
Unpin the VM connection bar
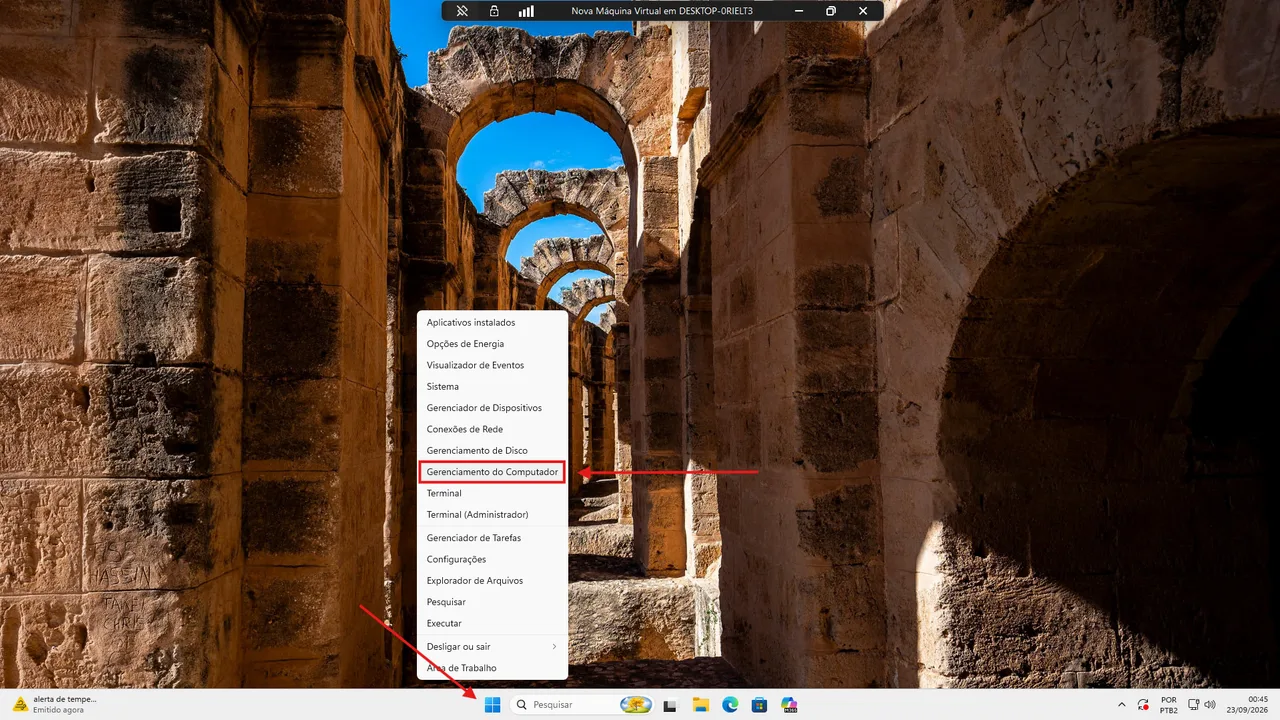tap(462, 11)
